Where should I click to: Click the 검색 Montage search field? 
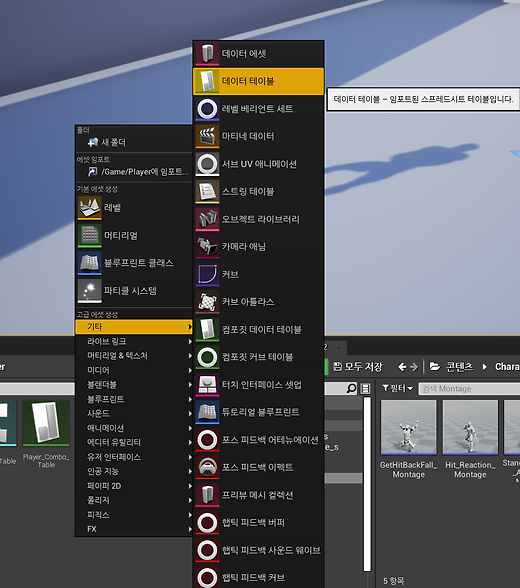(x=469, y=388)
